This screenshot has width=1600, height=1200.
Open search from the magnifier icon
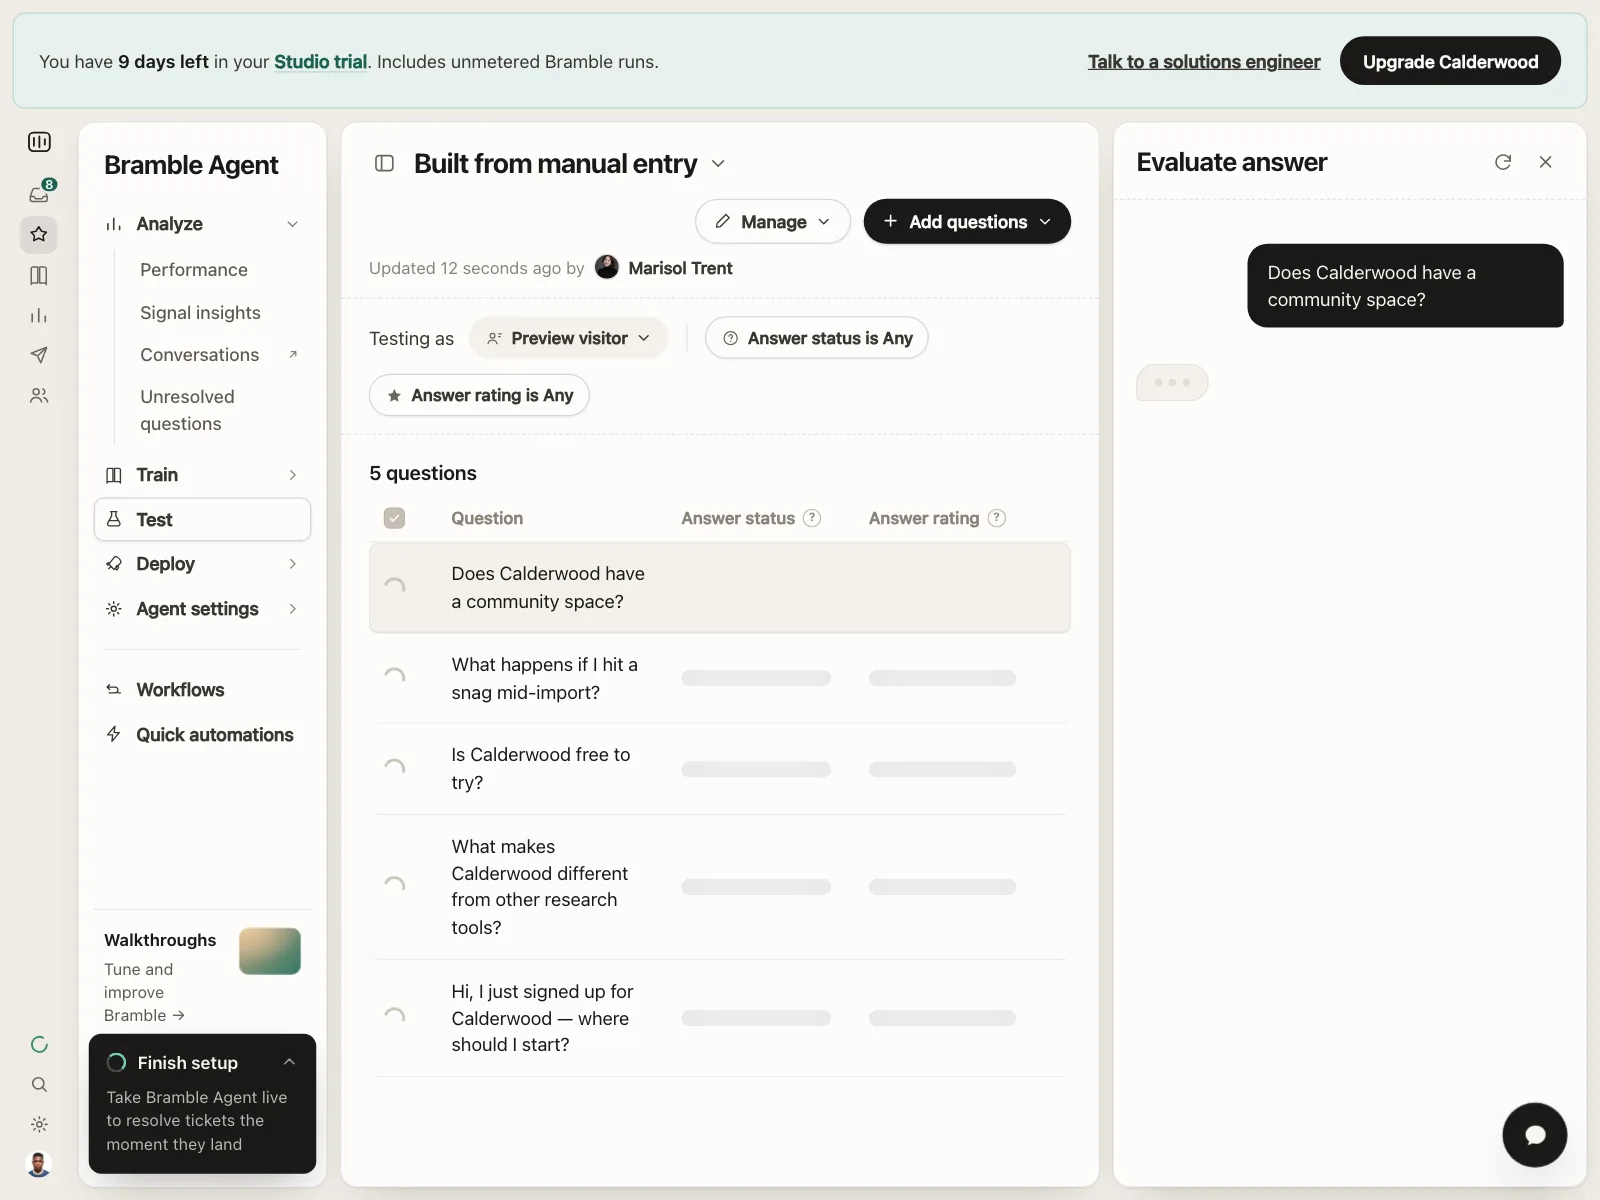click(39, 1085)
